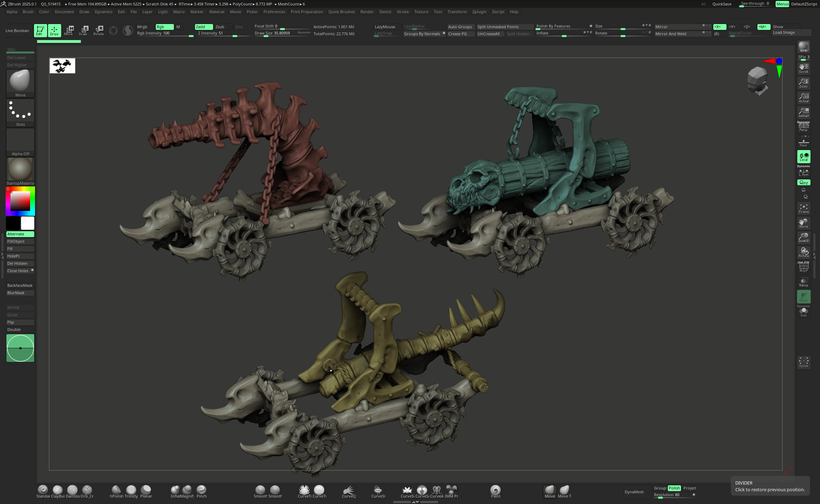
Task: Select the Draw mode button
Action: 53,31
